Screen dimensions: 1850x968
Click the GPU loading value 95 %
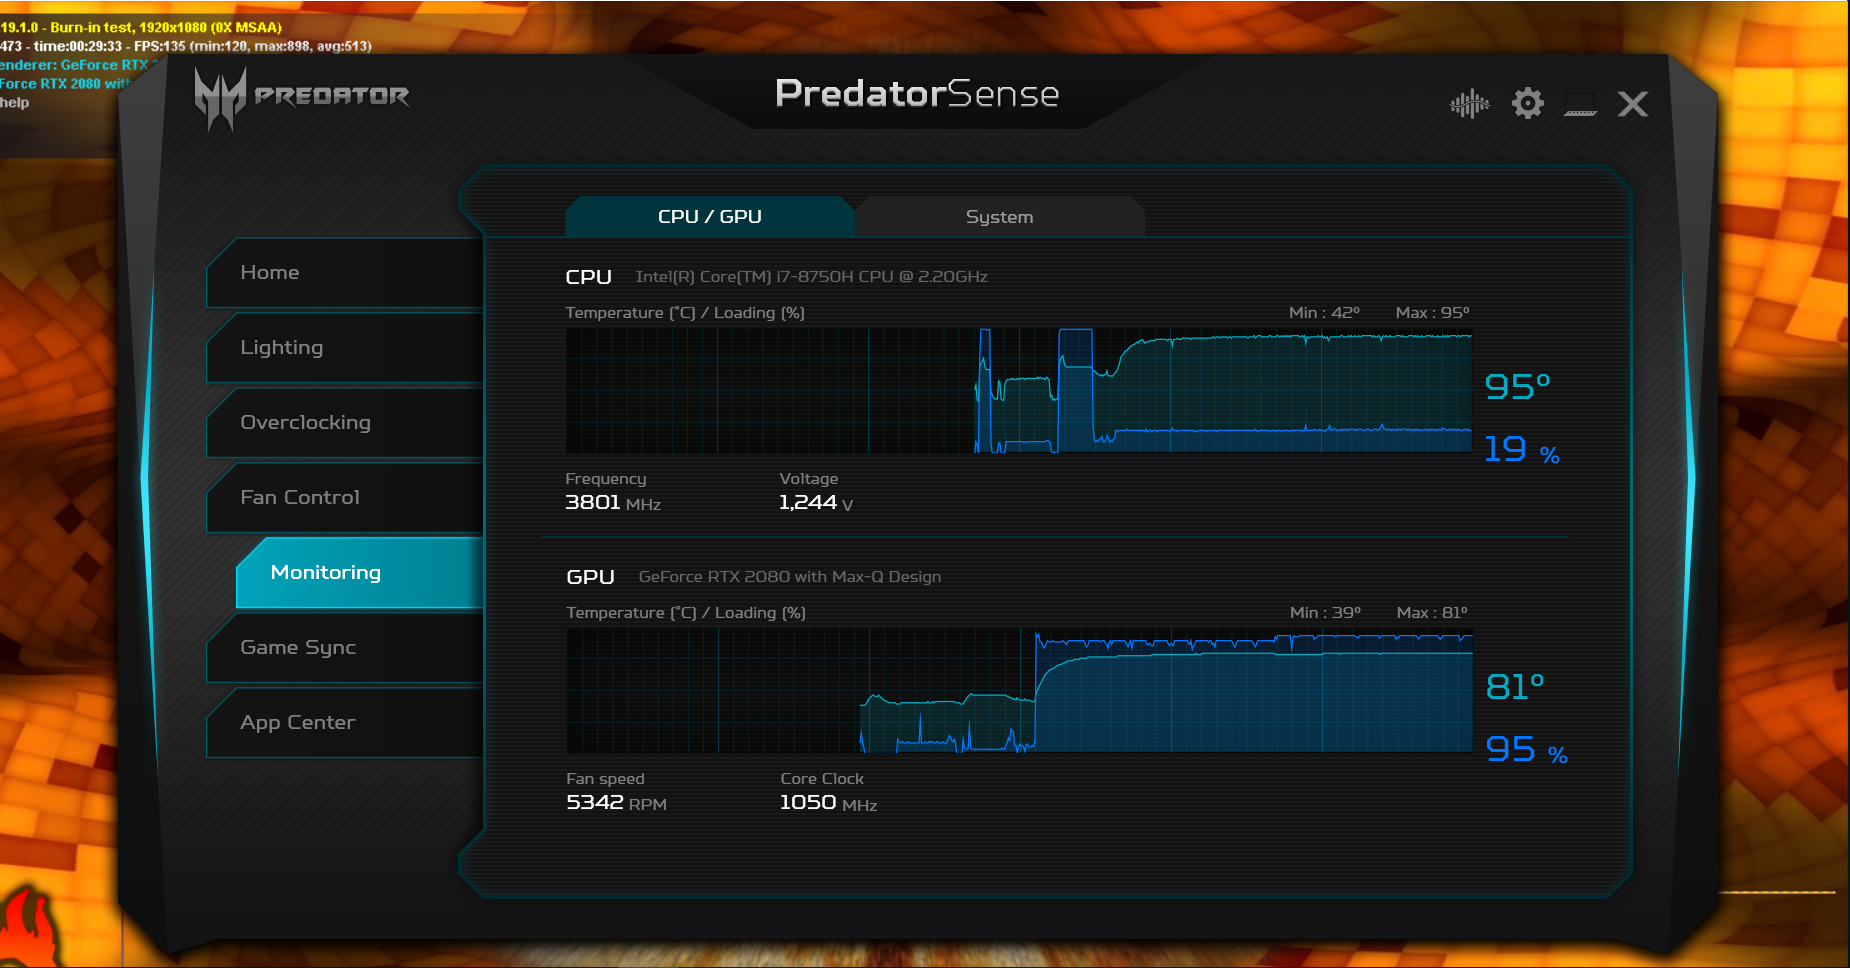[1527, 749]
